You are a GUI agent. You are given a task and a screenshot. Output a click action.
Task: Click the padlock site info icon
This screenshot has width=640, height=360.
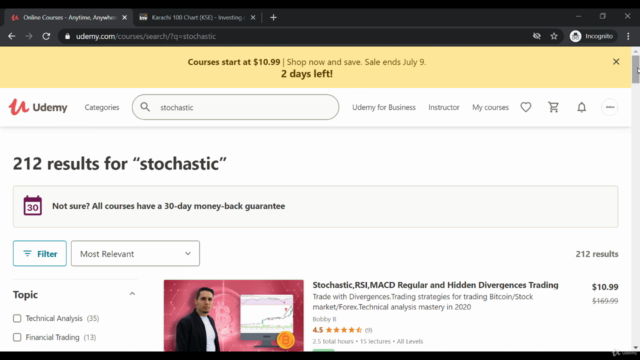click(x=67, y=36)
